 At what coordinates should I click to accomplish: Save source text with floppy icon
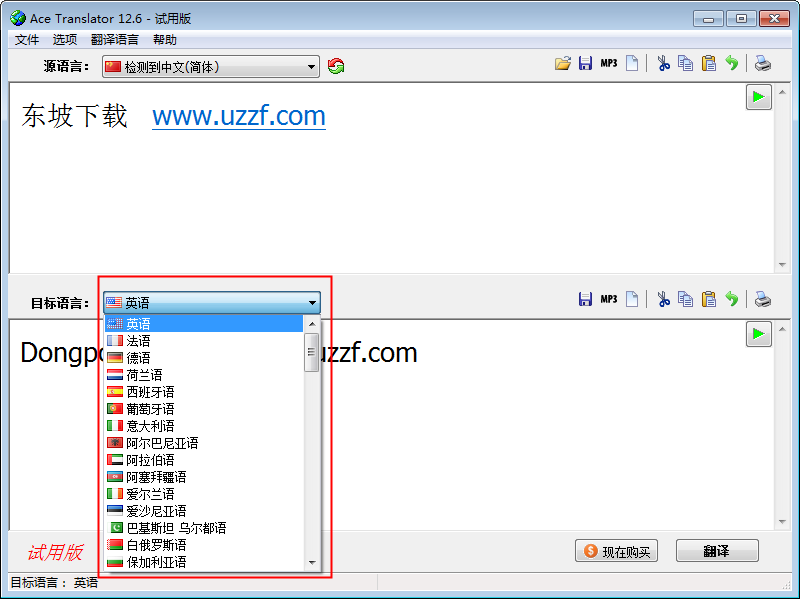tap(585, 64)
